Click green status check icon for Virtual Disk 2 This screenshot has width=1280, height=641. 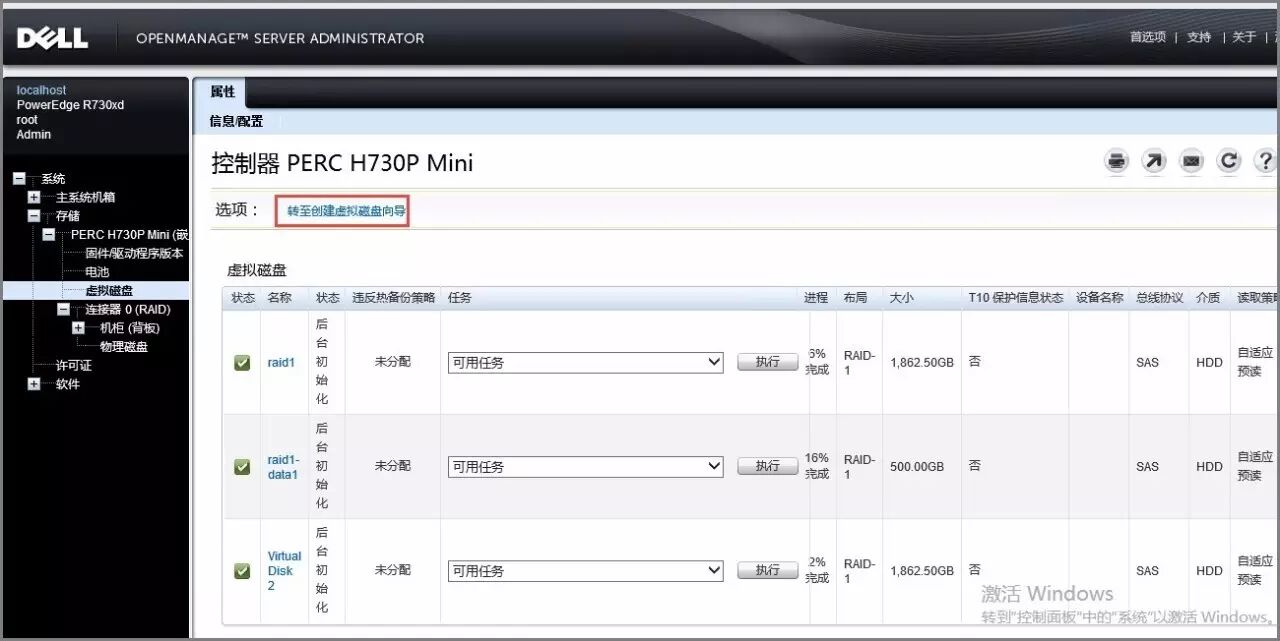pos(242,571)
